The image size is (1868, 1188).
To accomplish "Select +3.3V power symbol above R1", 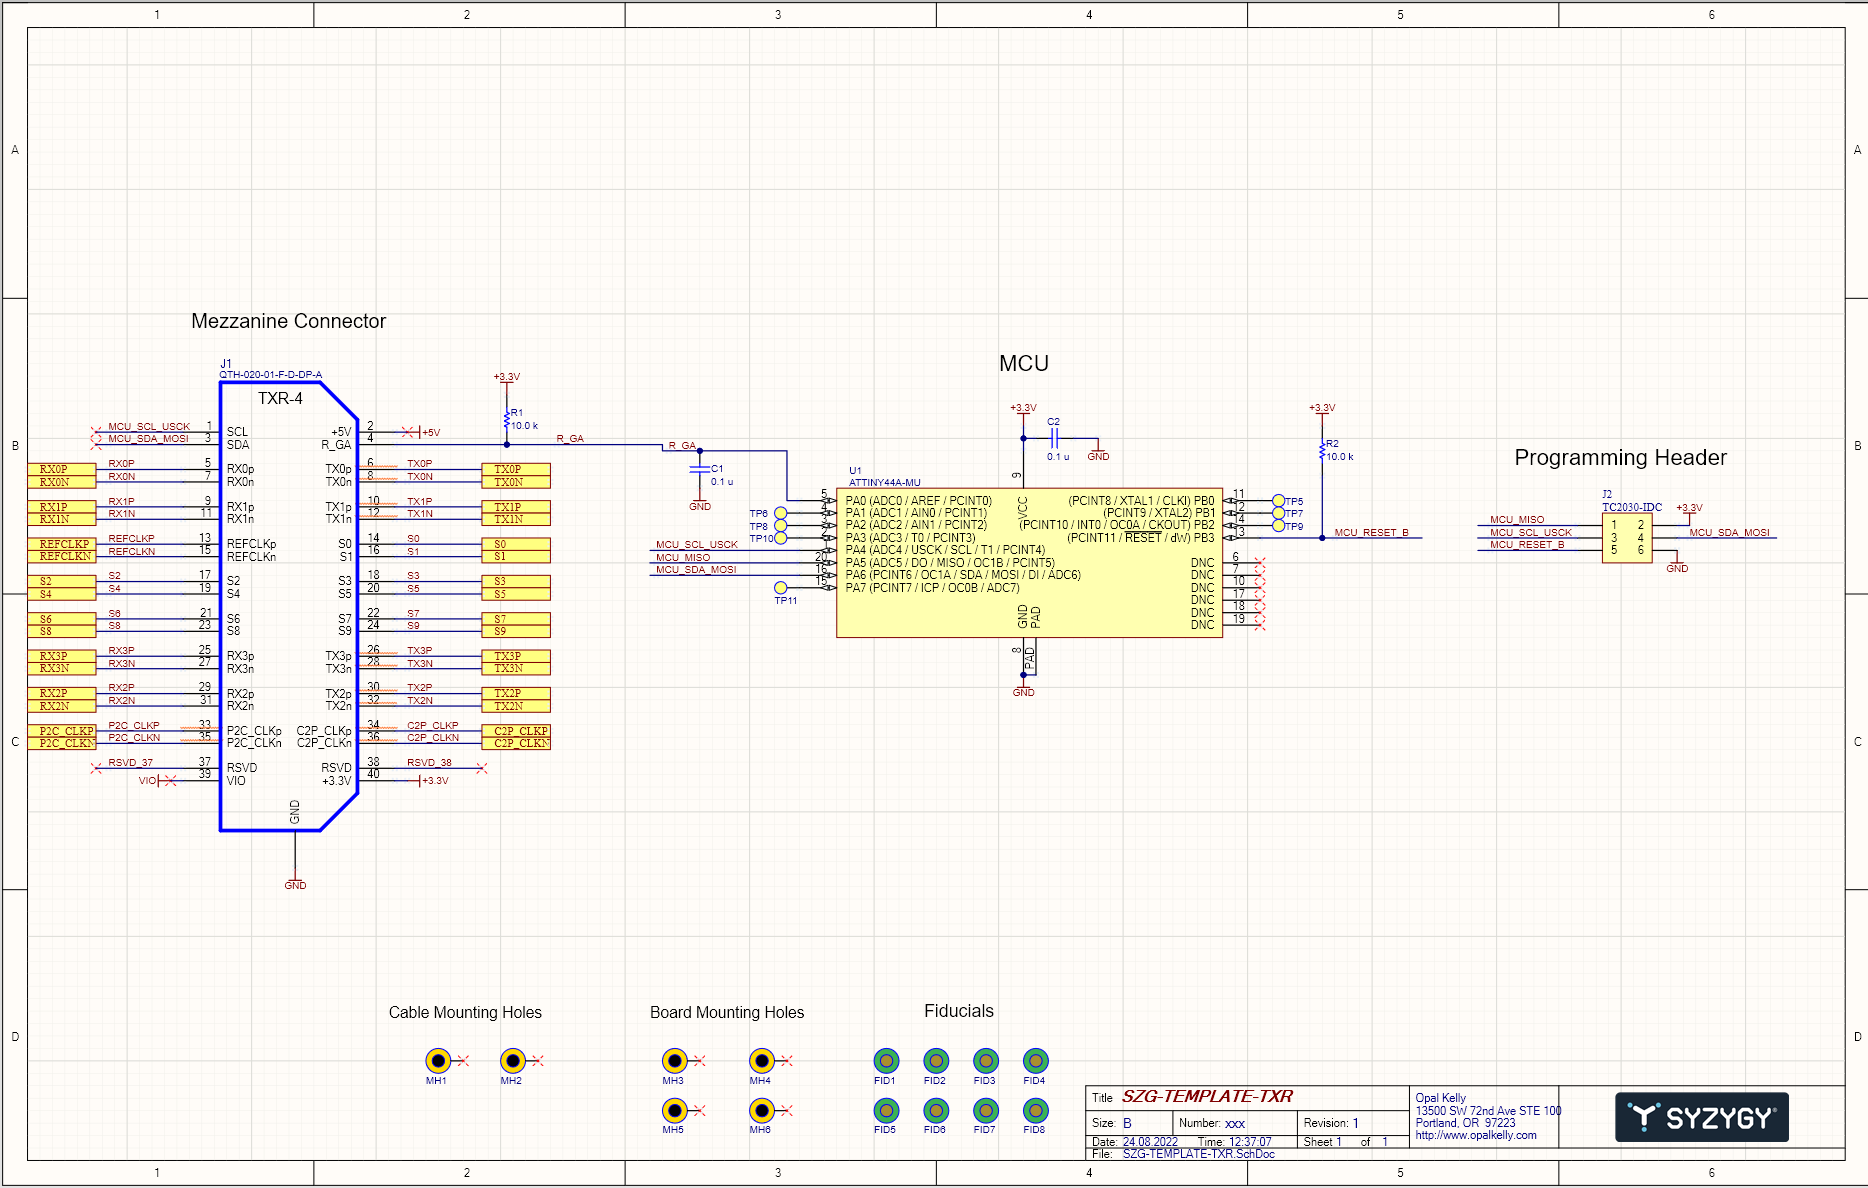I will 507,379.
